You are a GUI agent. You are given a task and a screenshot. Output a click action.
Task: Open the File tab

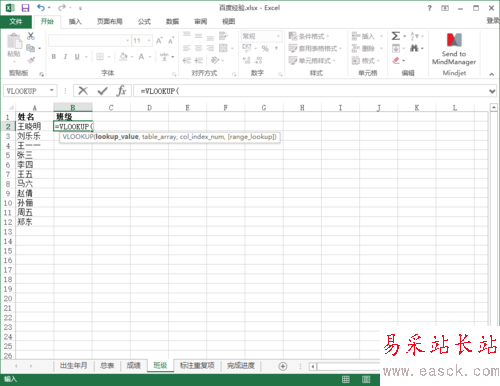pyautogui.click(x=16, y=22)
